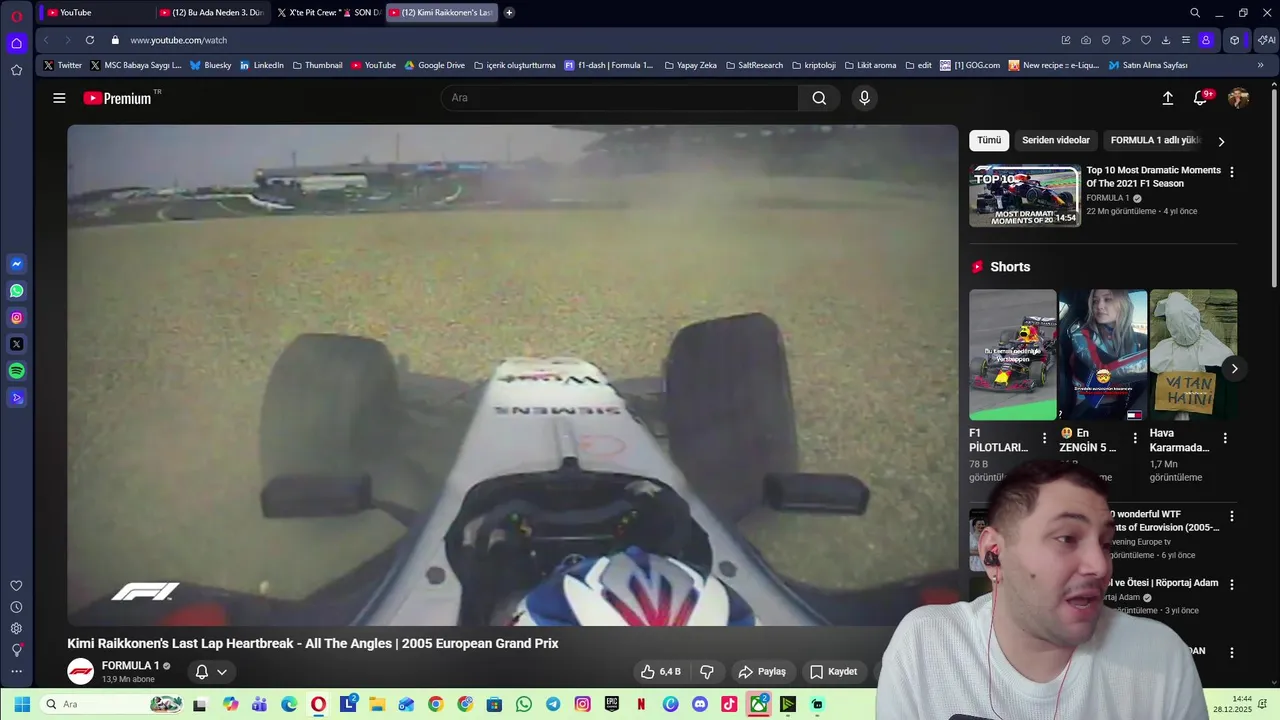Open options for Top 10 Dramatic Moments video
The width and height of the screenshot is (1280, 720).
click(1232, 172)
